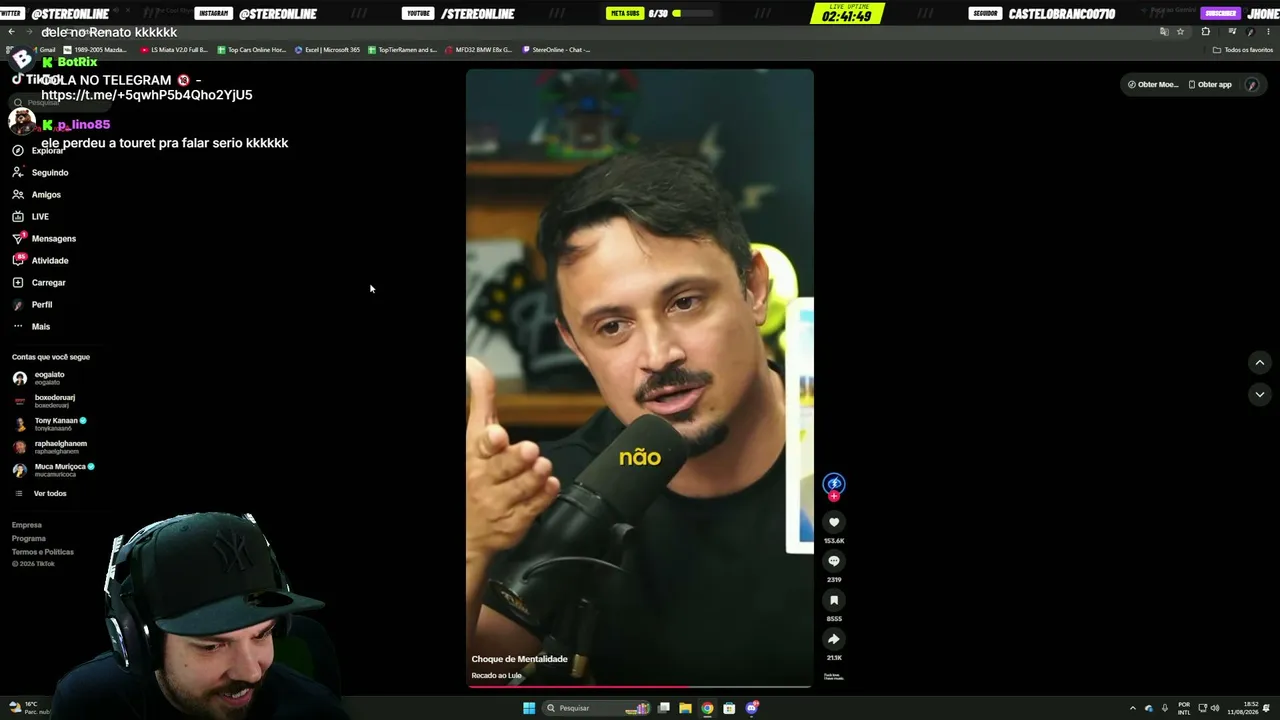Open the Perfil page
Screen dimensions: 1280x720
coord(32,304)
